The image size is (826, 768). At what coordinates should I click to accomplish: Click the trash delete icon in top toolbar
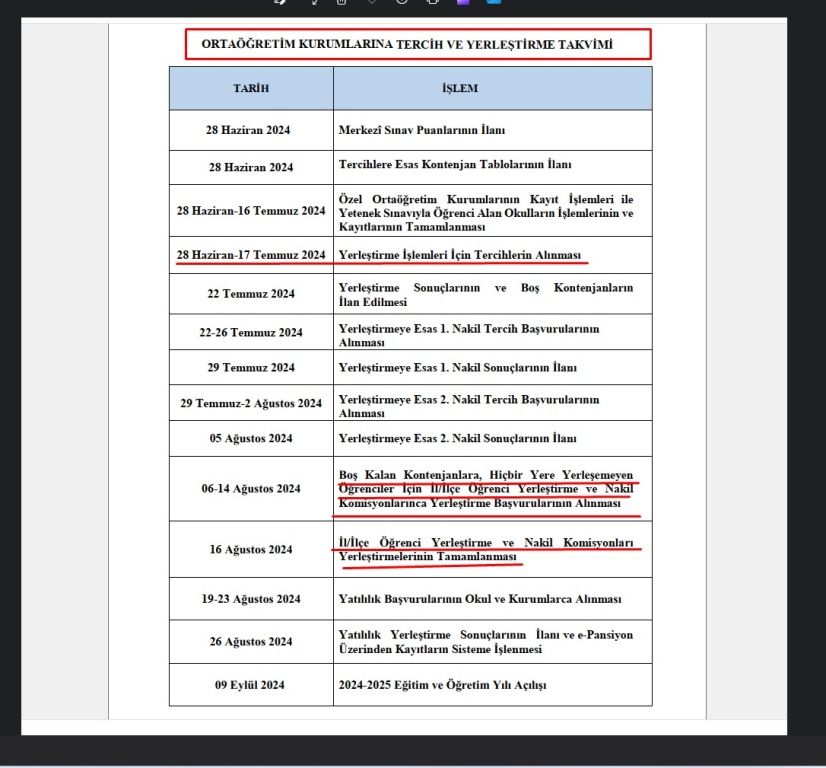point(341,3)
